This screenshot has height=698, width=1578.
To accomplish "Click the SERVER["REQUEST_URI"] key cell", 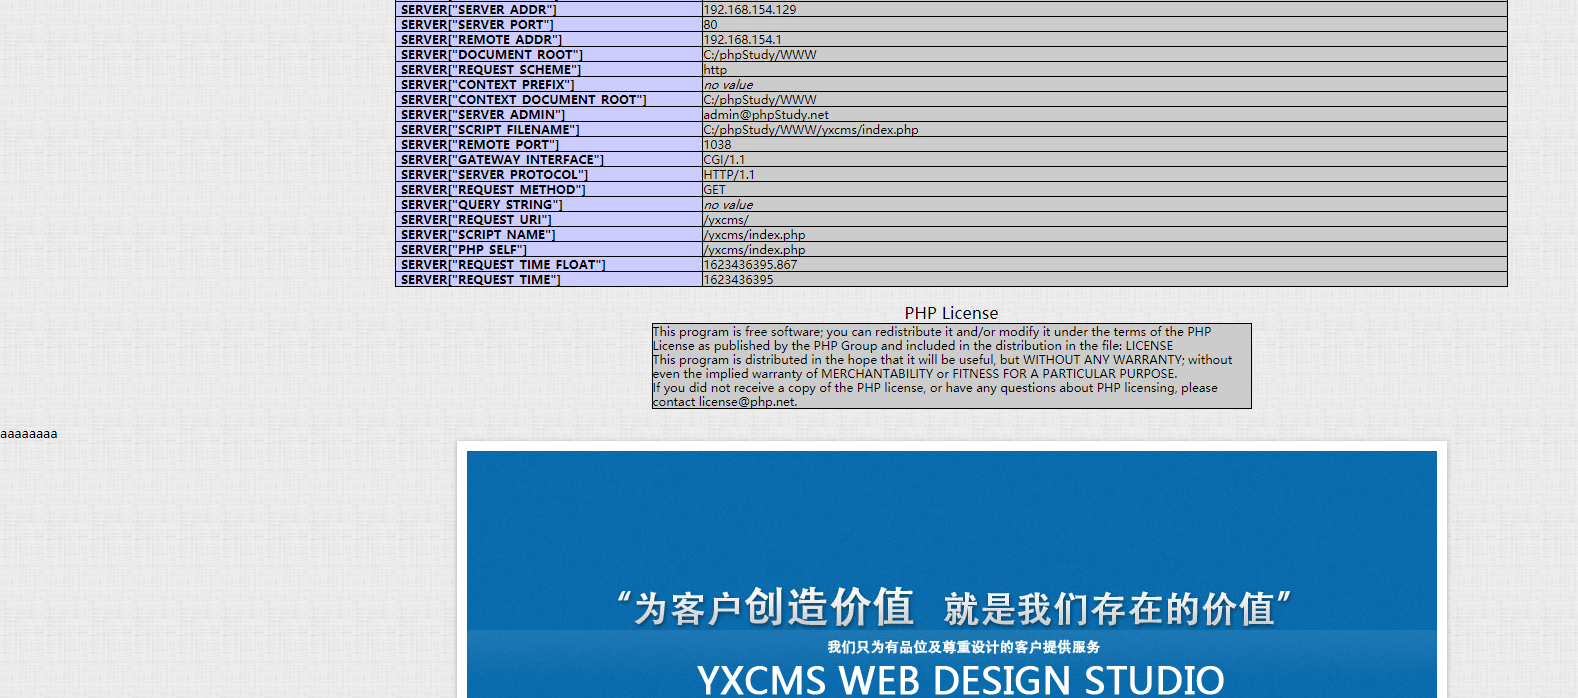I will [x=549, y=219].
